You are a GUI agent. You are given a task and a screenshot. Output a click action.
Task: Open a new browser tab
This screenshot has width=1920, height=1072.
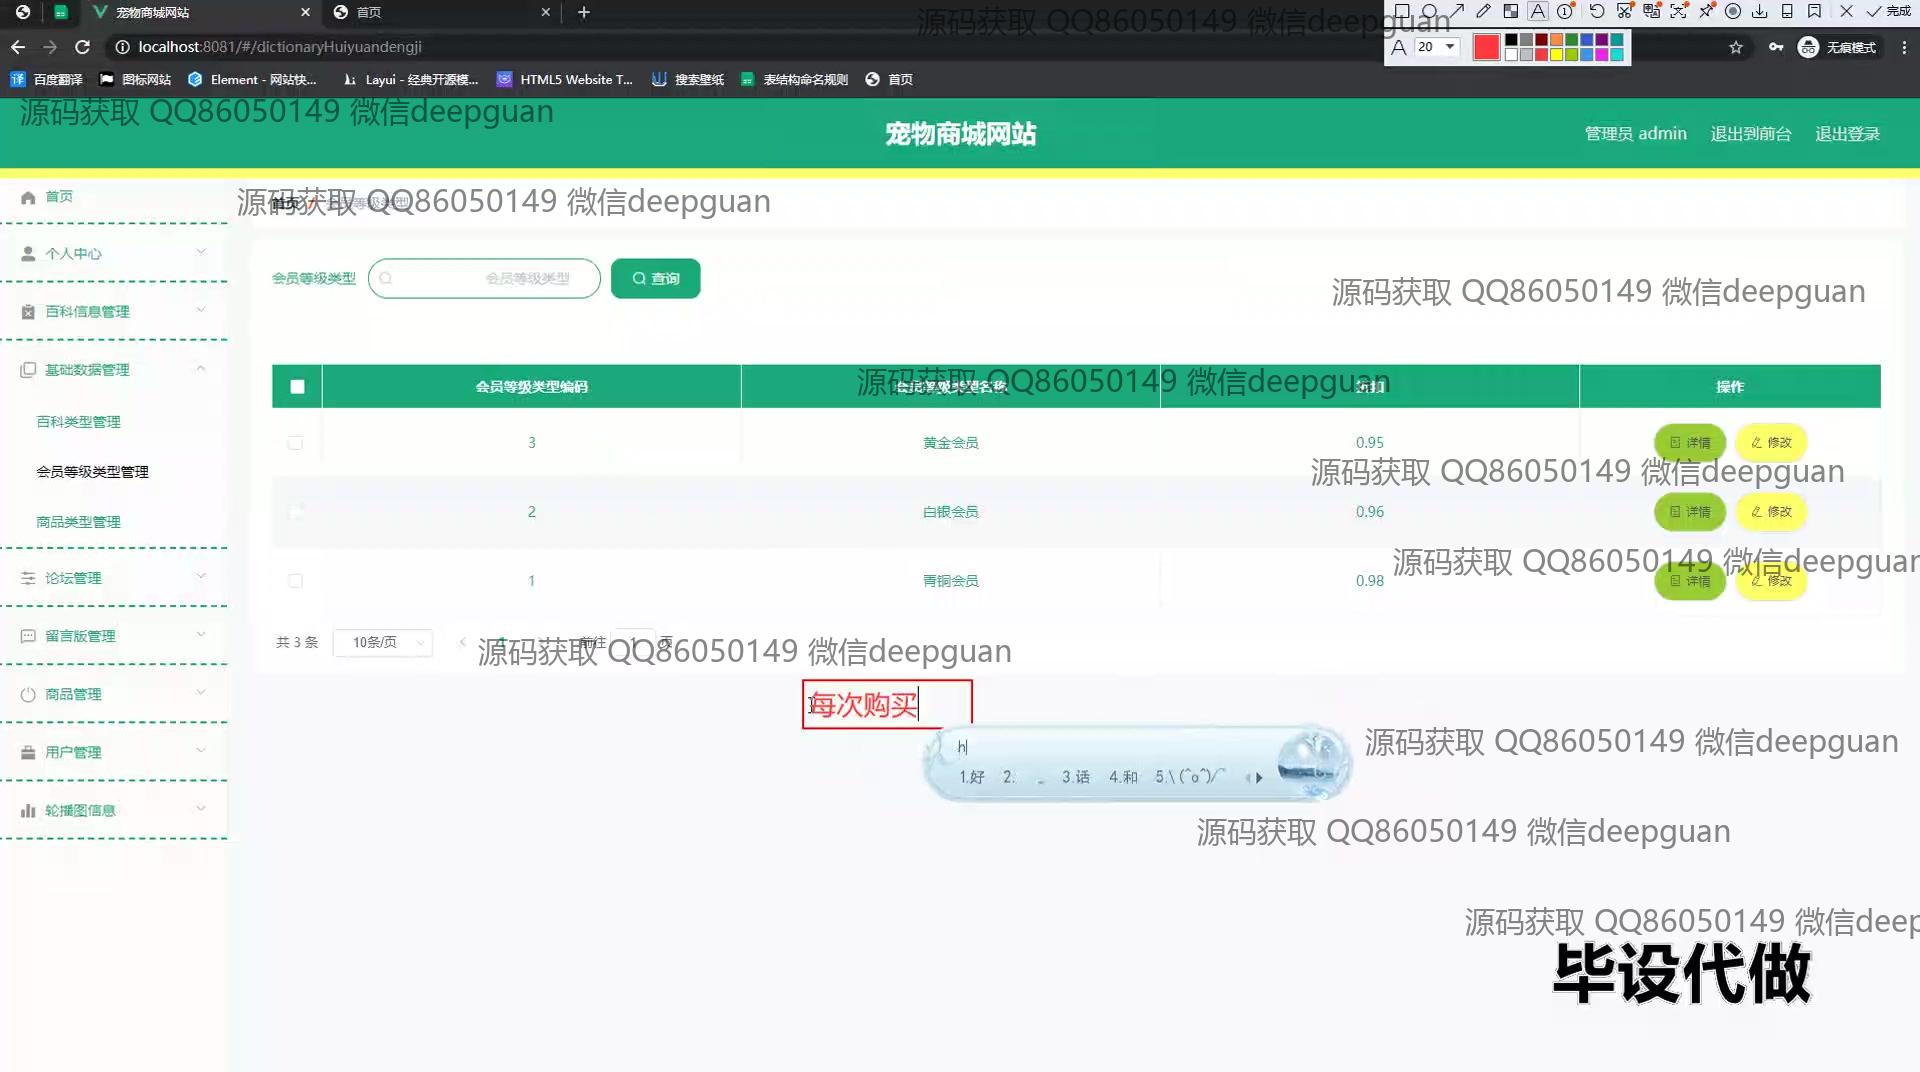pyautogui.click(x=584, y=12)
